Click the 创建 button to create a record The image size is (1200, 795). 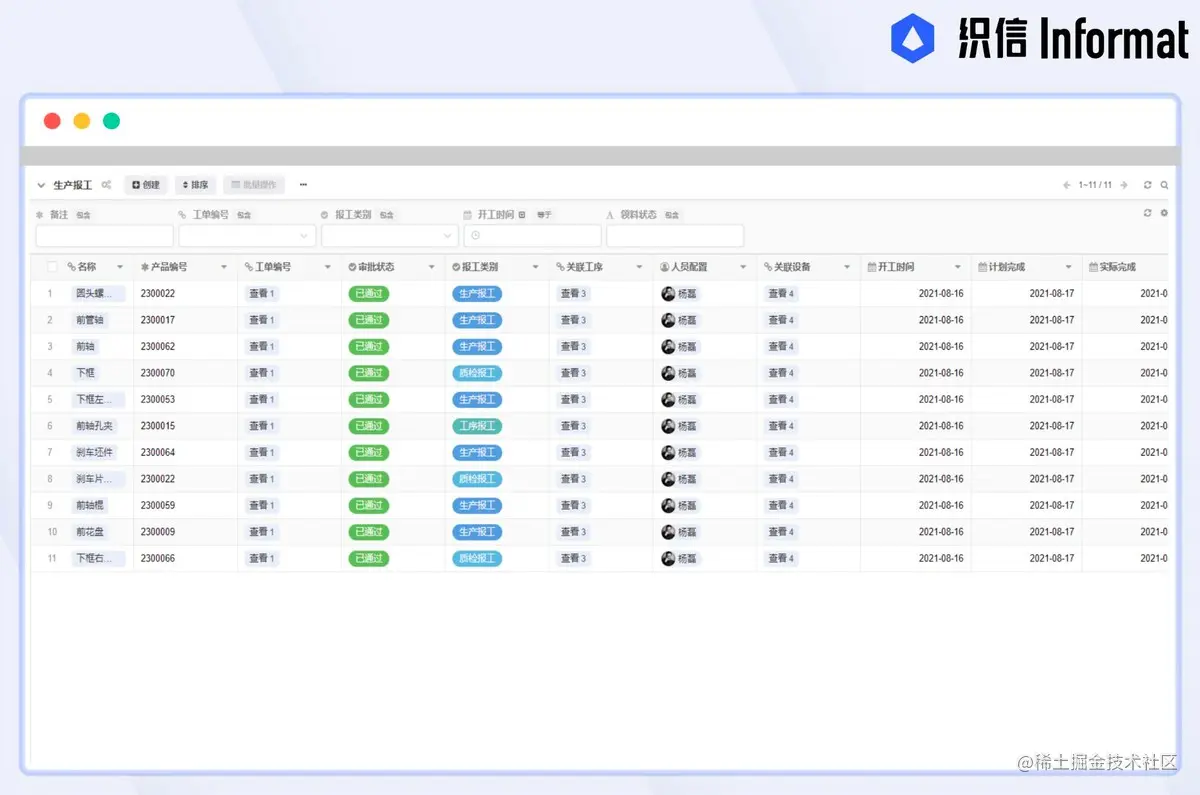pyautogui.click(x=145, y=185)
